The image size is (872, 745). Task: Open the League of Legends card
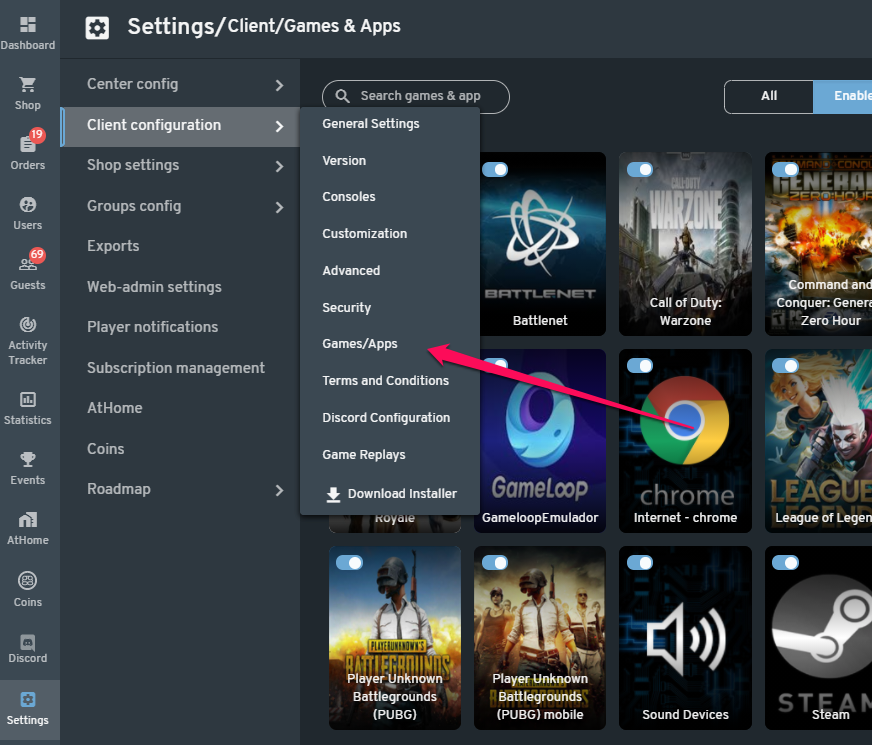pos(819,441)
